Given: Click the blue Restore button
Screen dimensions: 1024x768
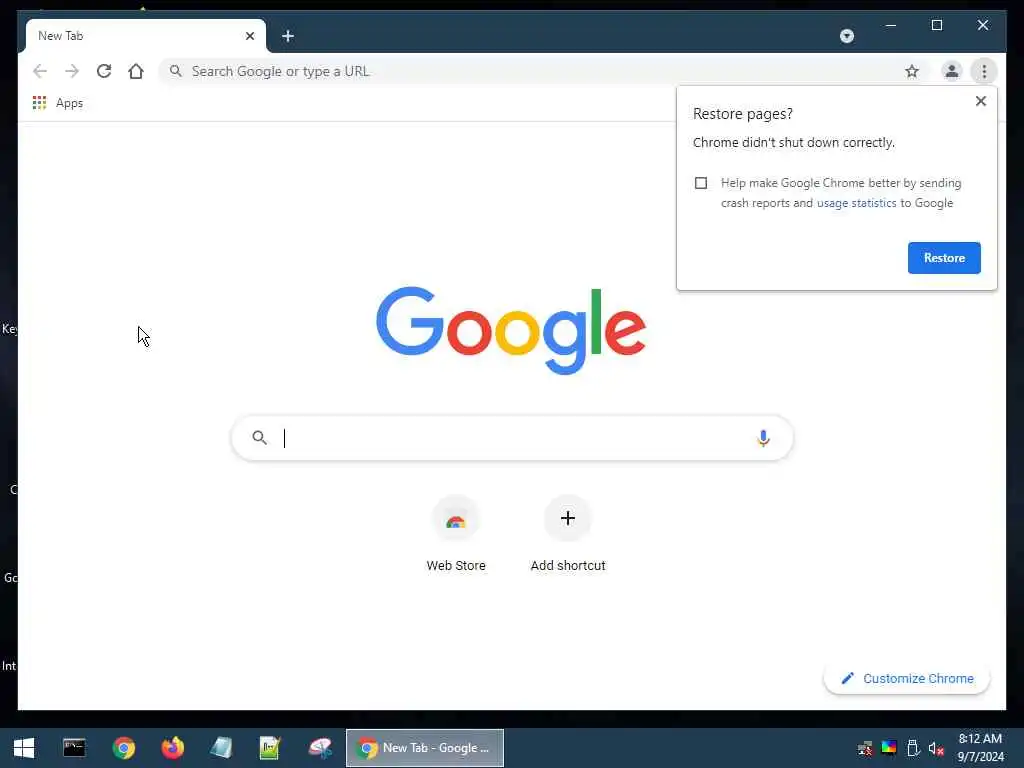Looking at the screenshot, I should coord(944,258).
